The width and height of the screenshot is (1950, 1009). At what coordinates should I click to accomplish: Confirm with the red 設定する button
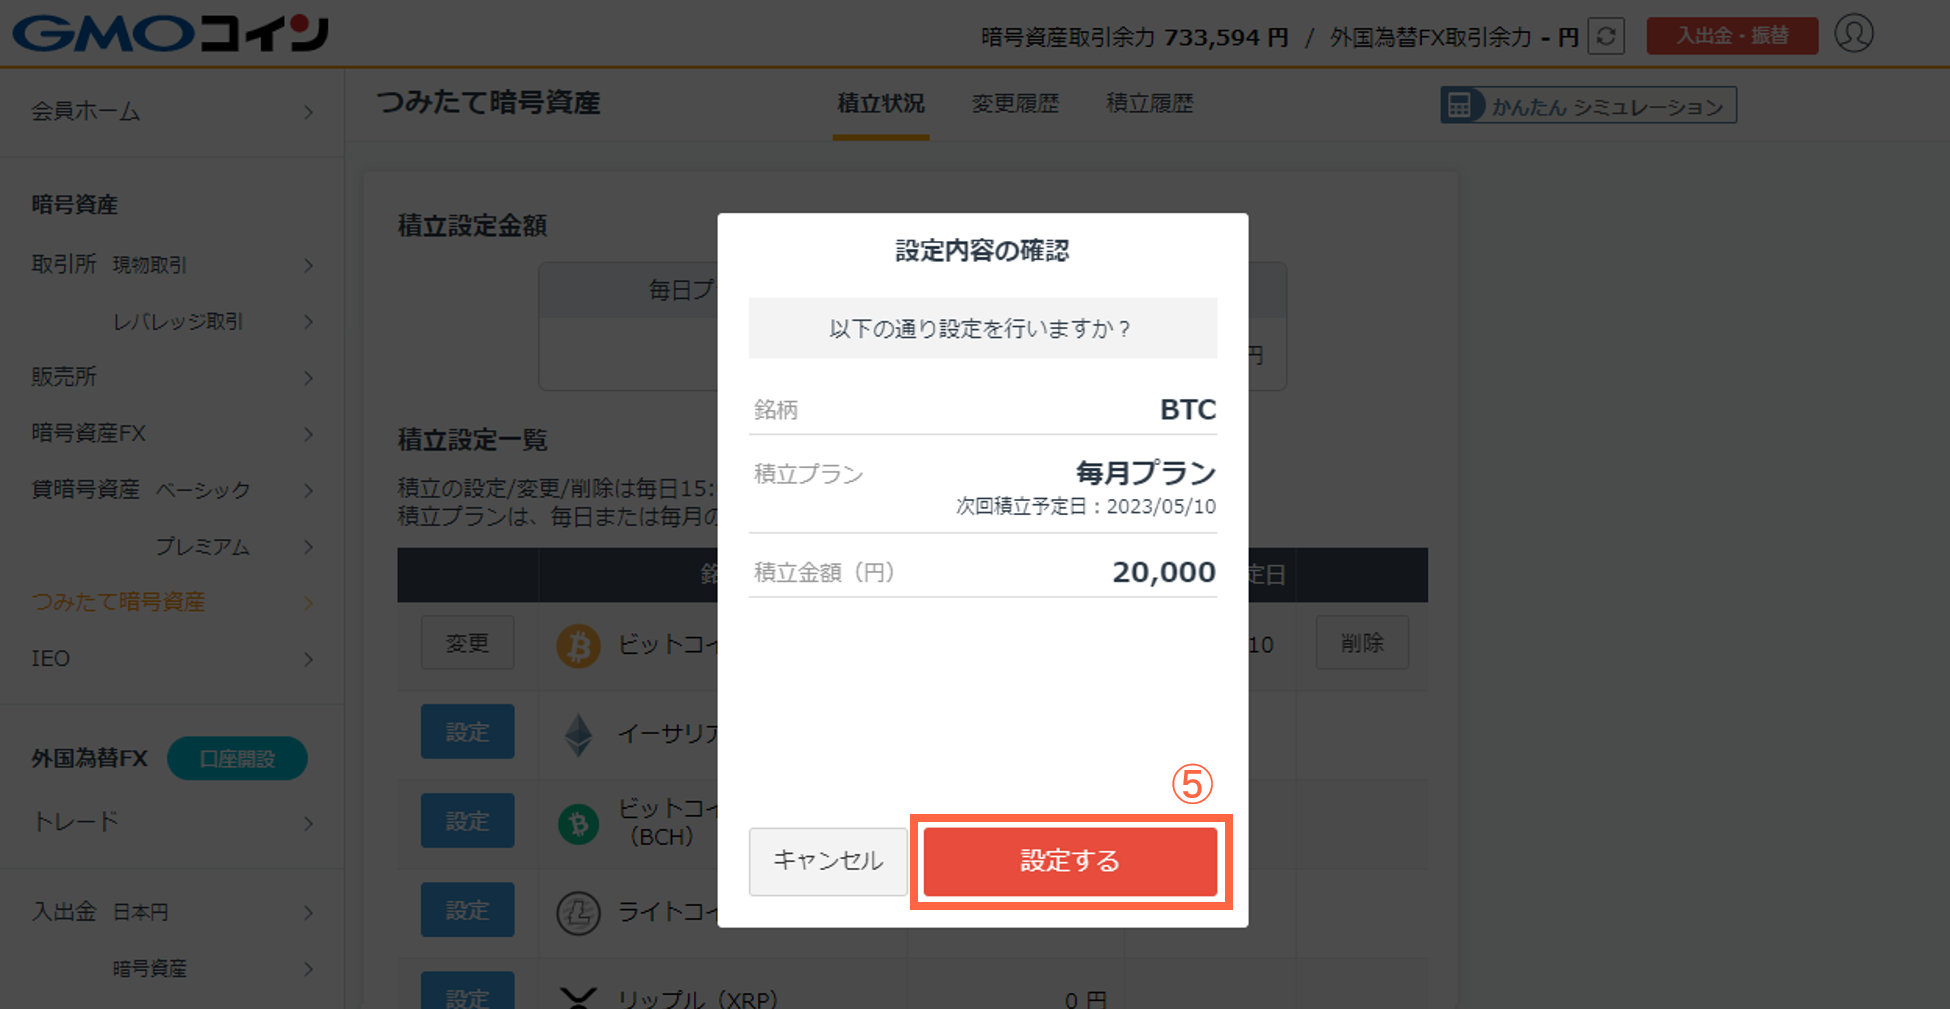click(x=1070, y=861)
